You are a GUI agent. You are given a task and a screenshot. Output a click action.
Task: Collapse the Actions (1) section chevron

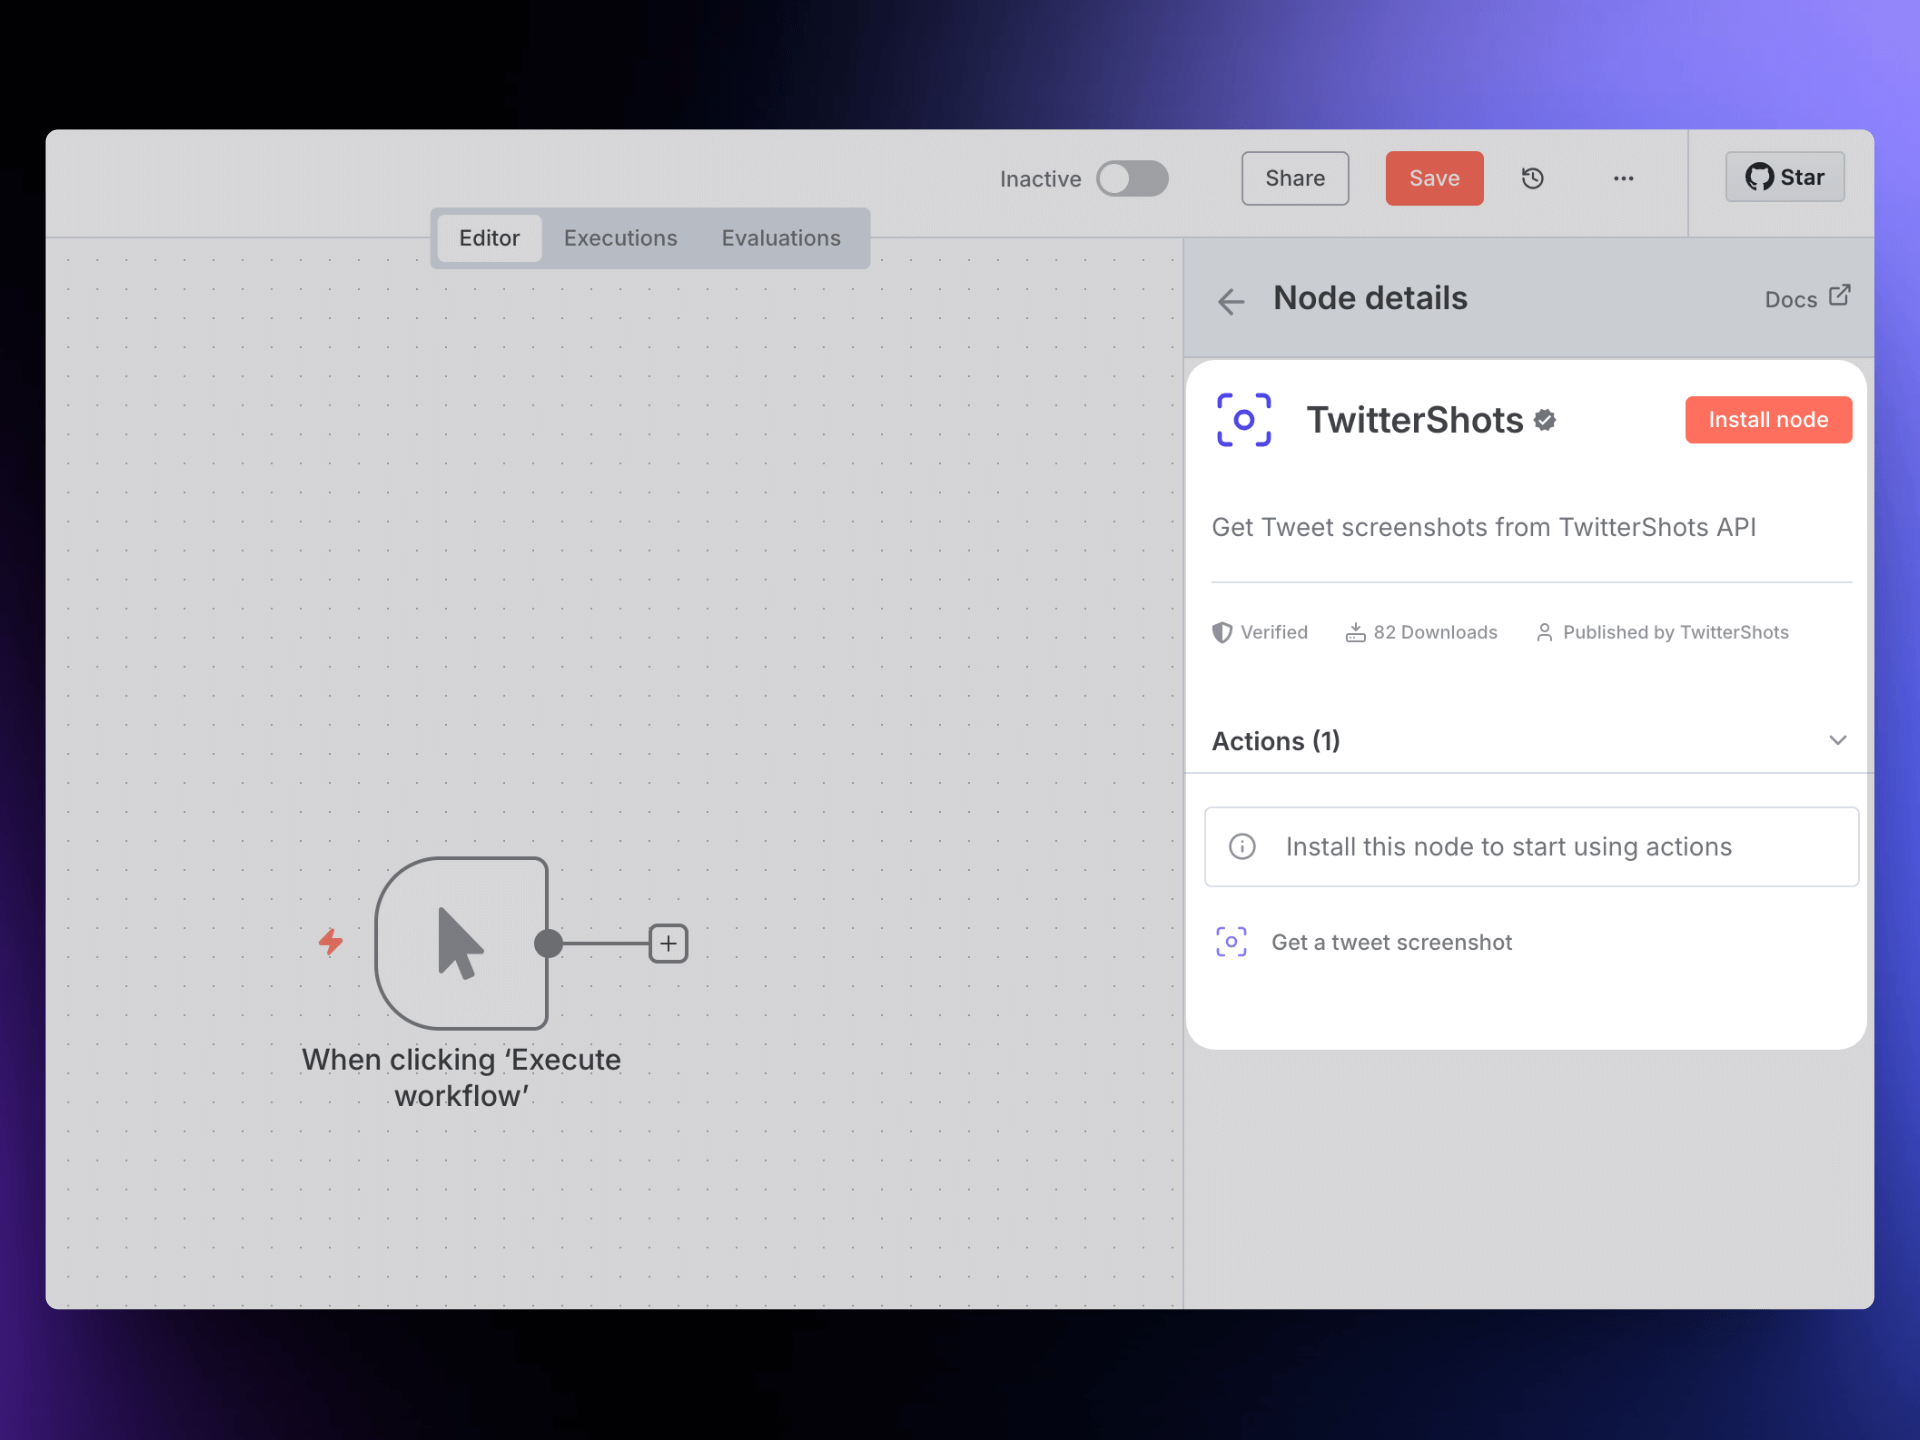pos(1837,740)
